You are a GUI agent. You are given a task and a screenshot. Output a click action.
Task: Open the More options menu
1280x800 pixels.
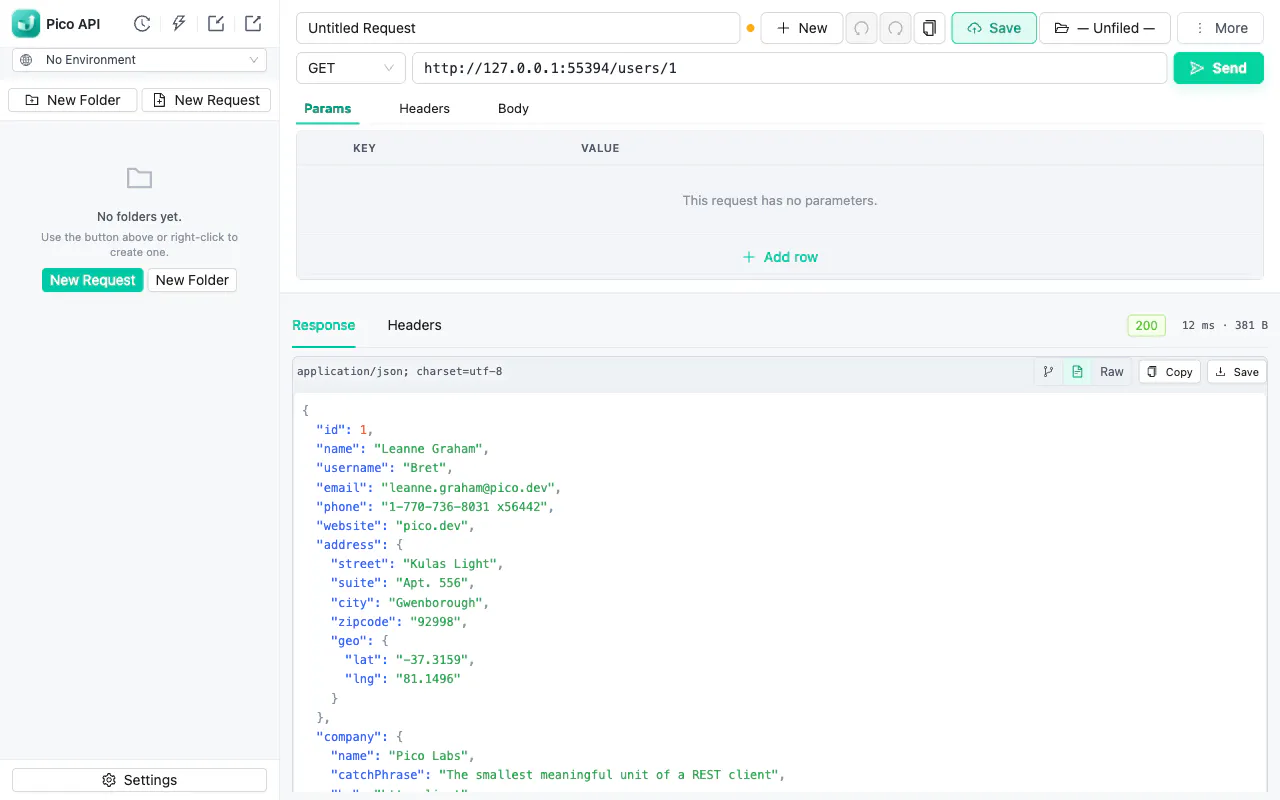click(1220, 28)
